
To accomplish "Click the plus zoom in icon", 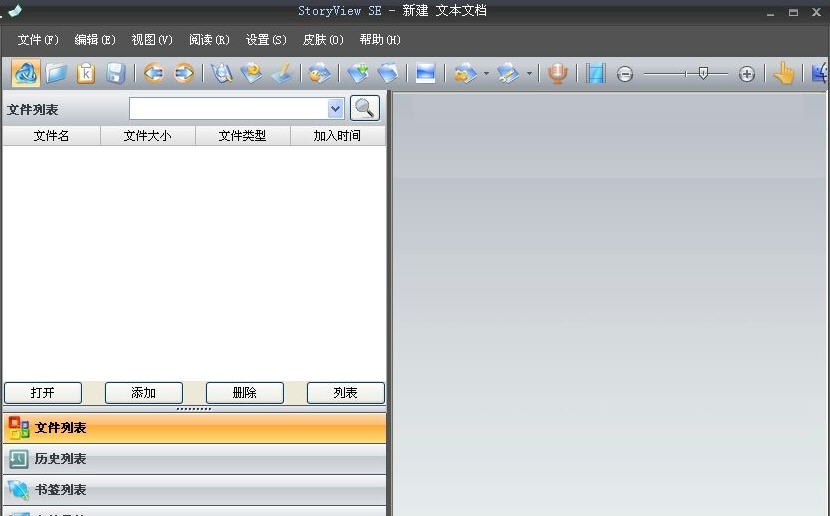I will [747, 74].
